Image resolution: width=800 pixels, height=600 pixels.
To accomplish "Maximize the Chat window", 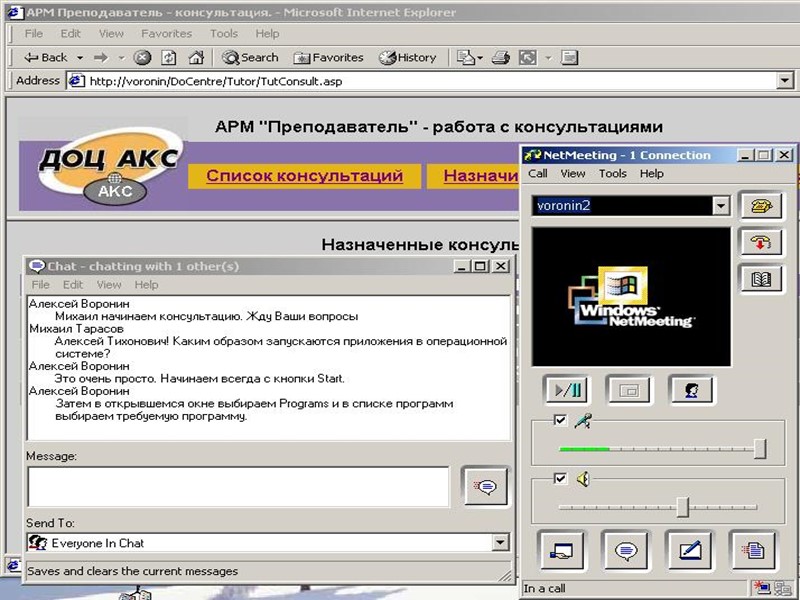I will click(x=480, y=266).
